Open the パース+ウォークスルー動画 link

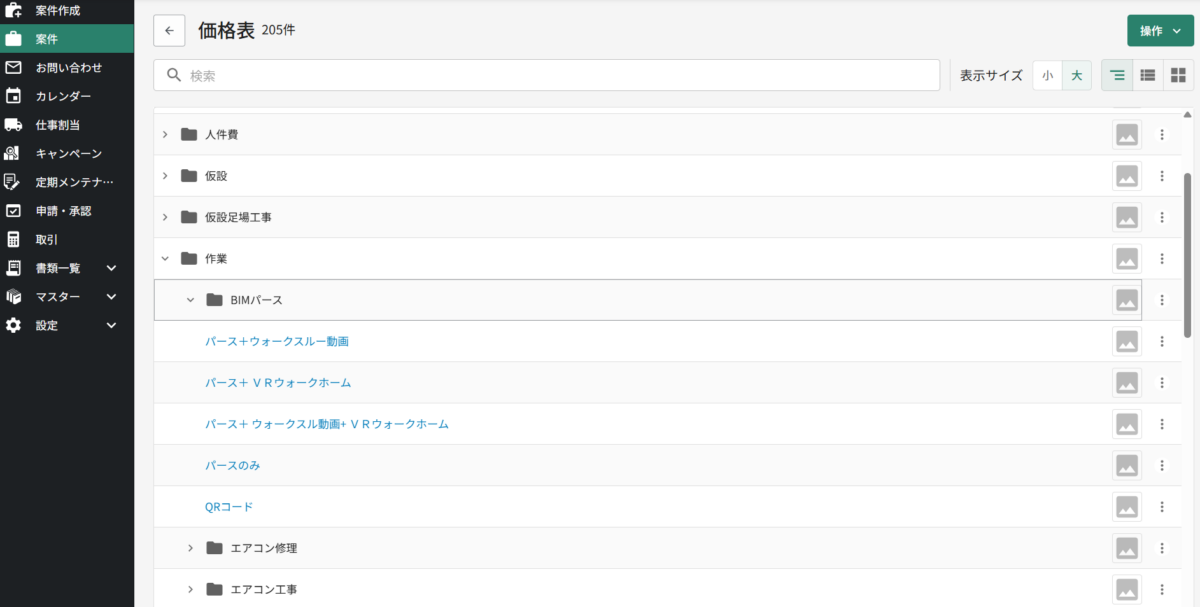click(277, 342)
